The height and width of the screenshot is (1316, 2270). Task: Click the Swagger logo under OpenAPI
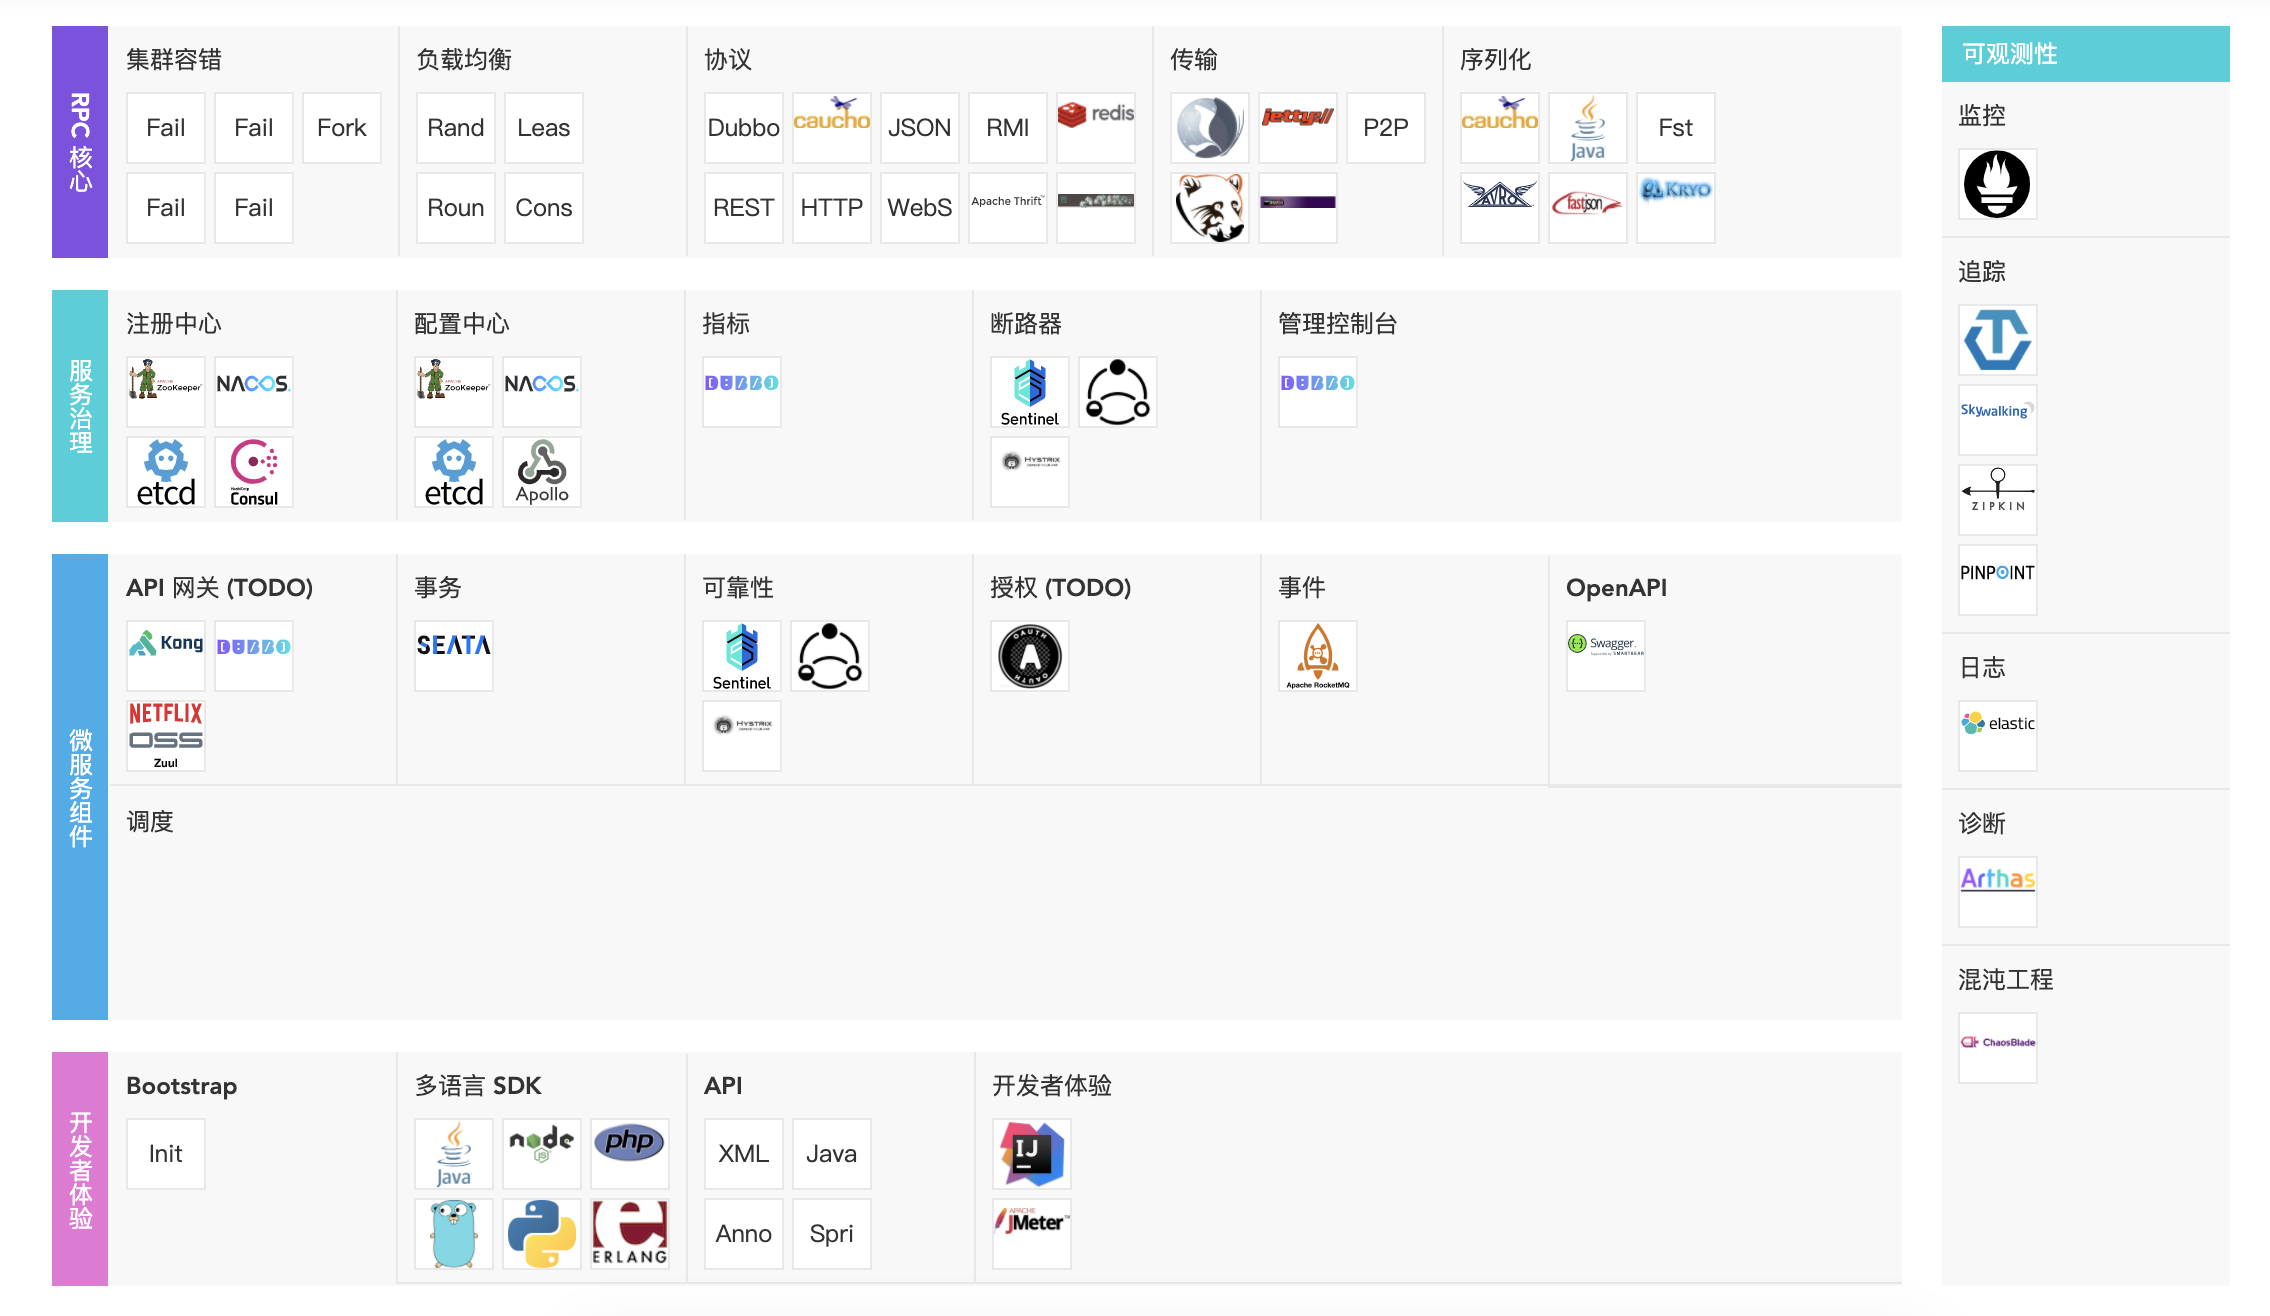1605,656
